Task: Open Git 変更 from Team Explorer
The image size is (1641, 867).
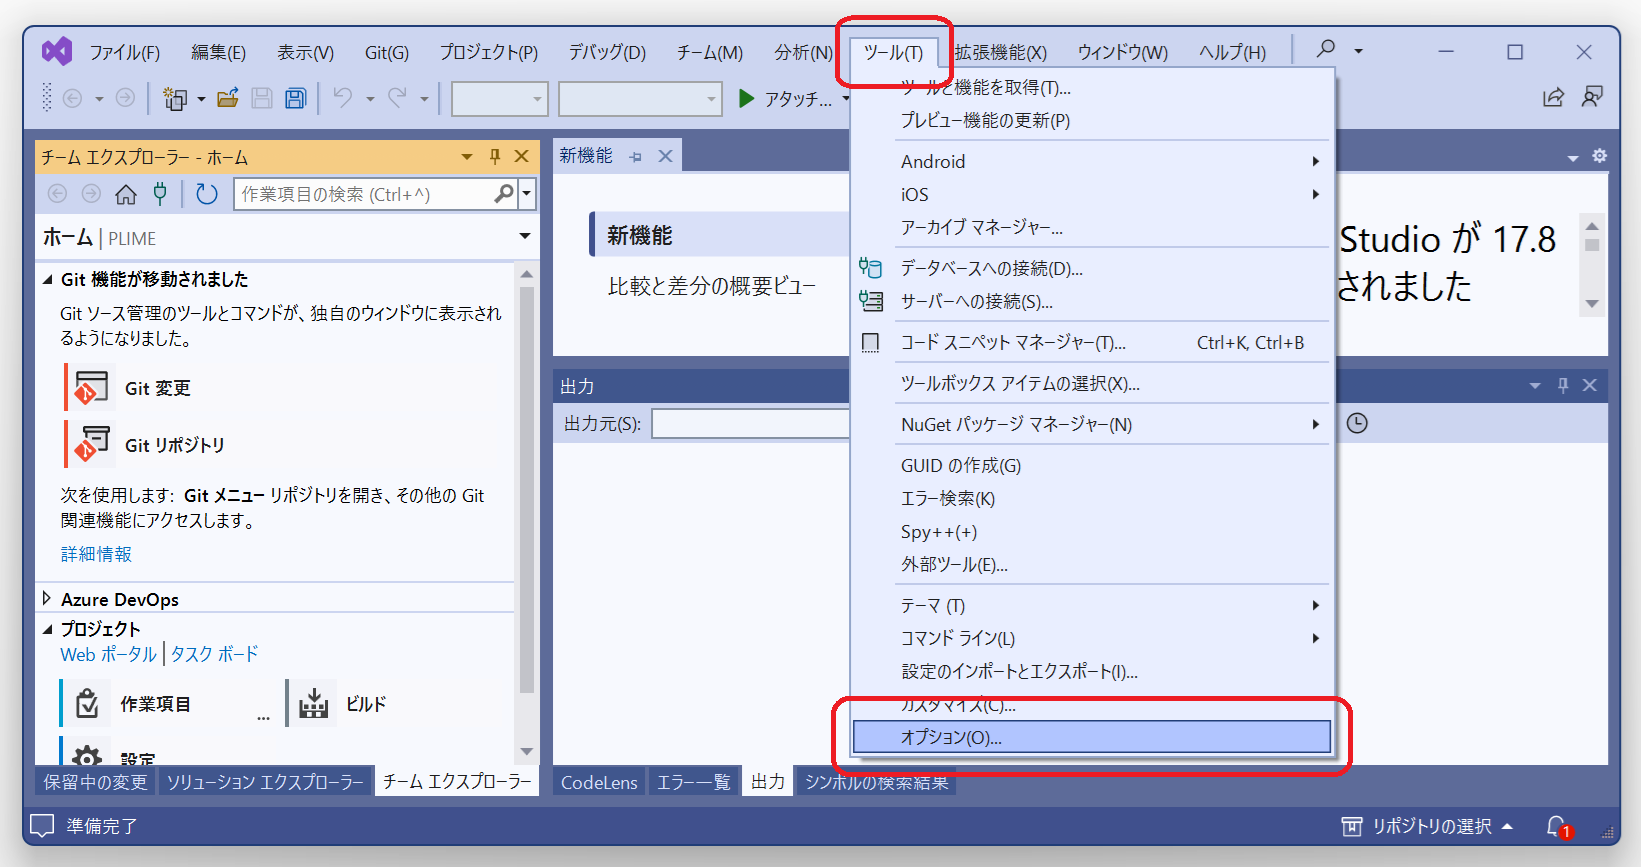Action: tap(129, 388)
